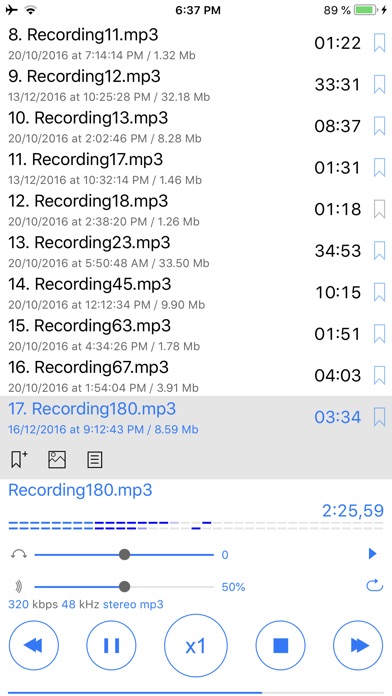Toggle bookmark for Recording18.mp3

point(379,209)
